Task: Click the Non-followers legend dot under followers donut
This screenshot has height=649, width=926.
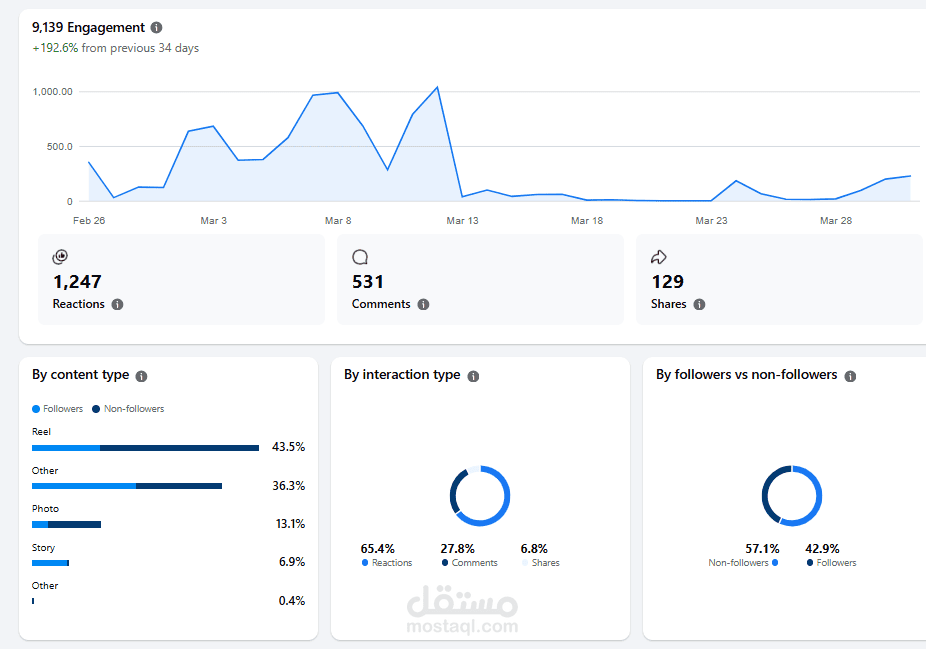Action: (x=775, y=563)
